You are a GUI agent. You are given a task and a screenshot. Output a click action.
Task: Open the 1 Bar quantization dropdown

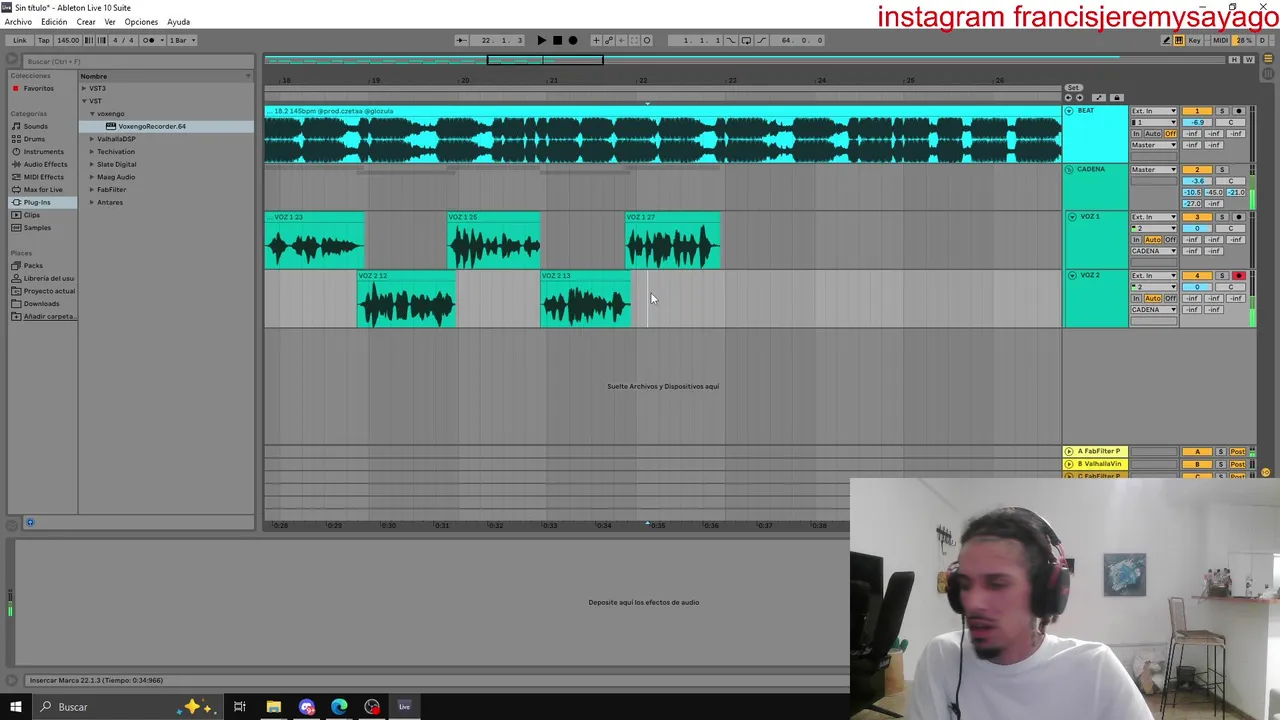(x=182, y=40)
